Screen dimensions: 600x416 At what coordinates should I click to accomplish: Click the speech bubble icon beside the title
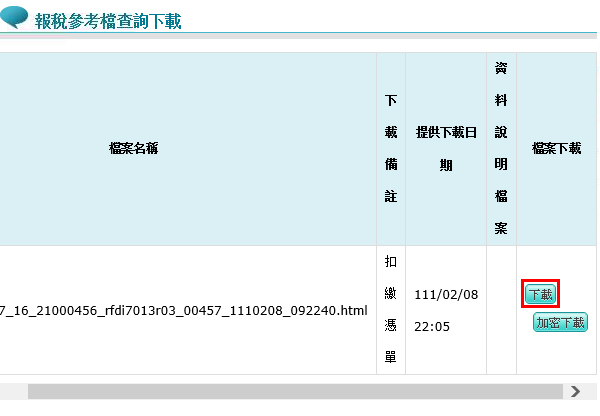point(15,18)
